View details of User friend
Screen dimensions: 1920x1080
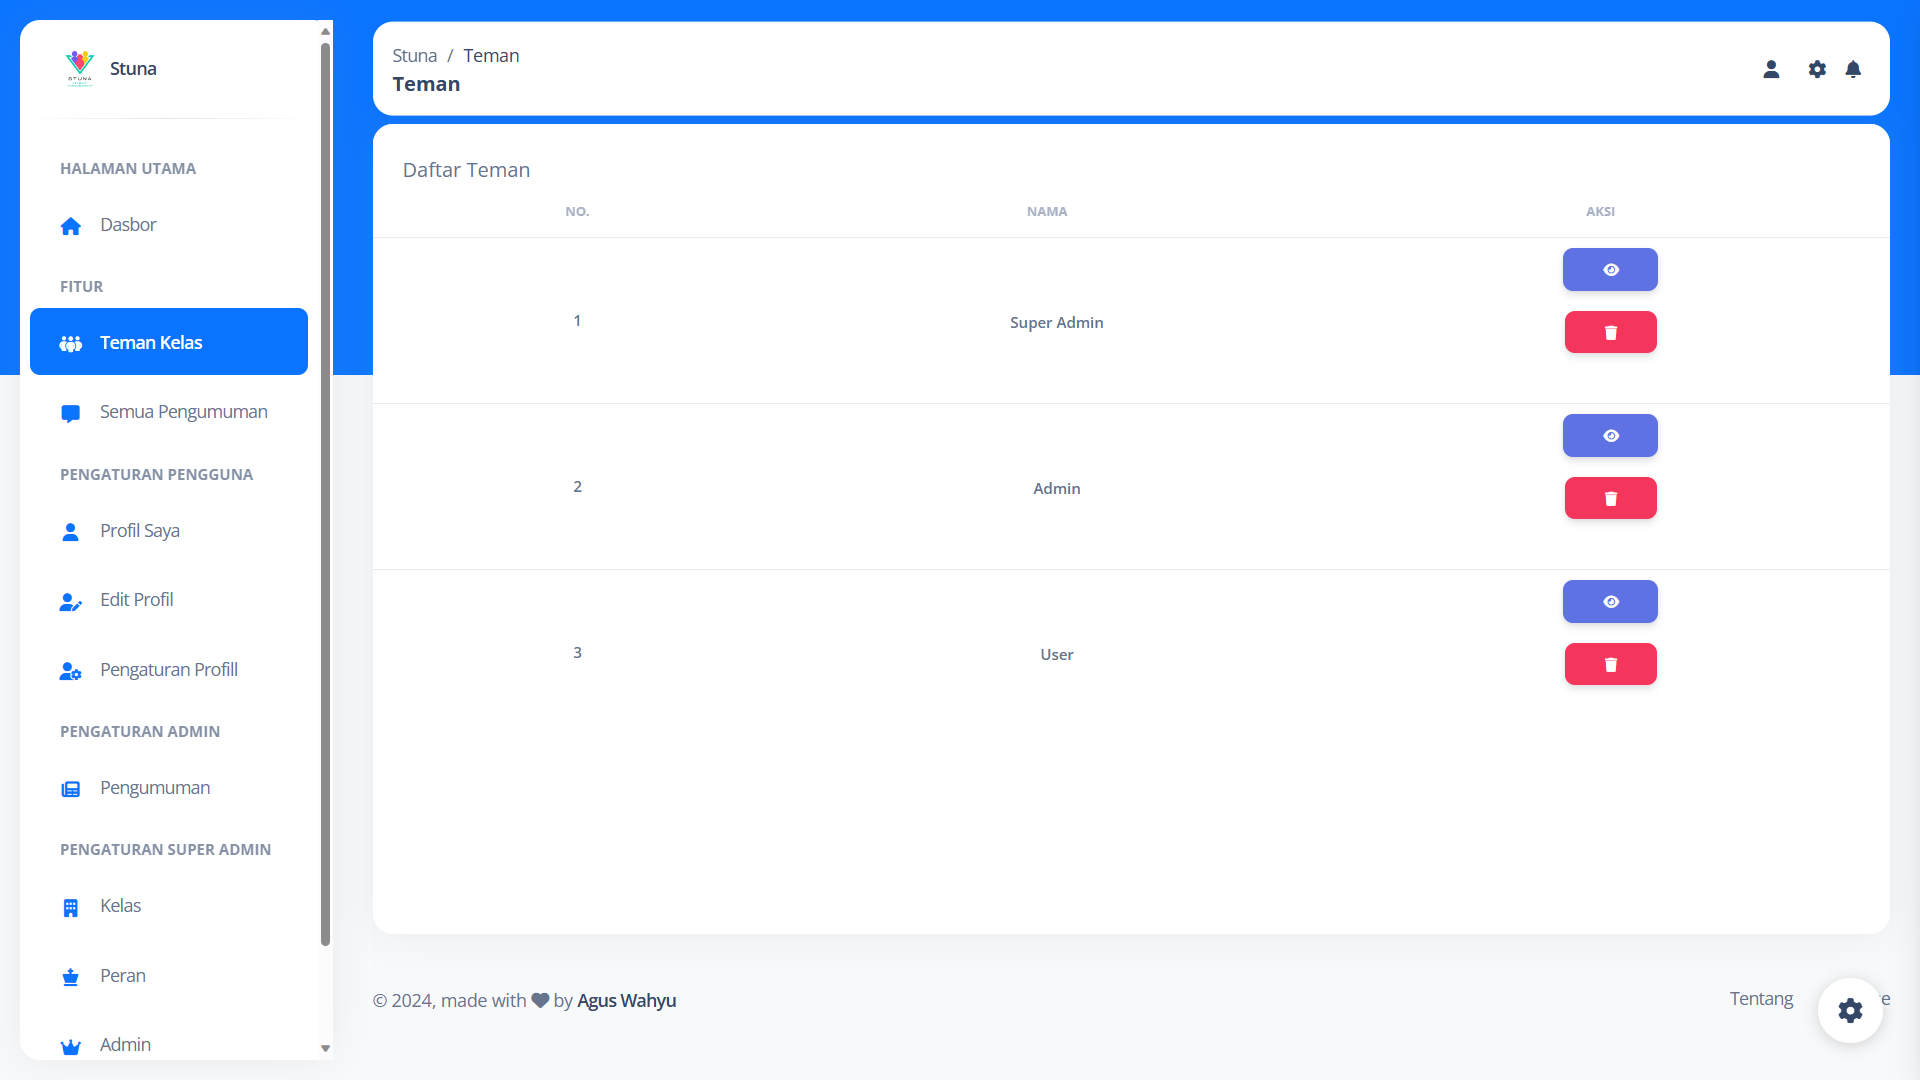pos(1610,602)
